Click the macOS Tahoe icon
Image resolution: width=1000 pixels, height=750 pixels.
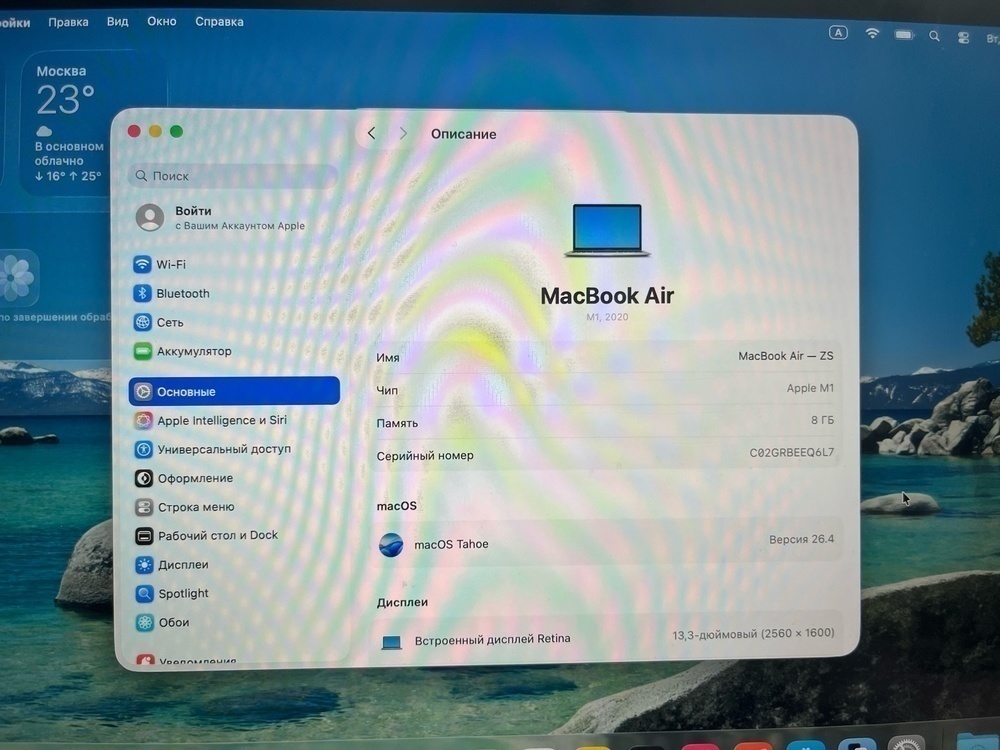tap(391, 545)
